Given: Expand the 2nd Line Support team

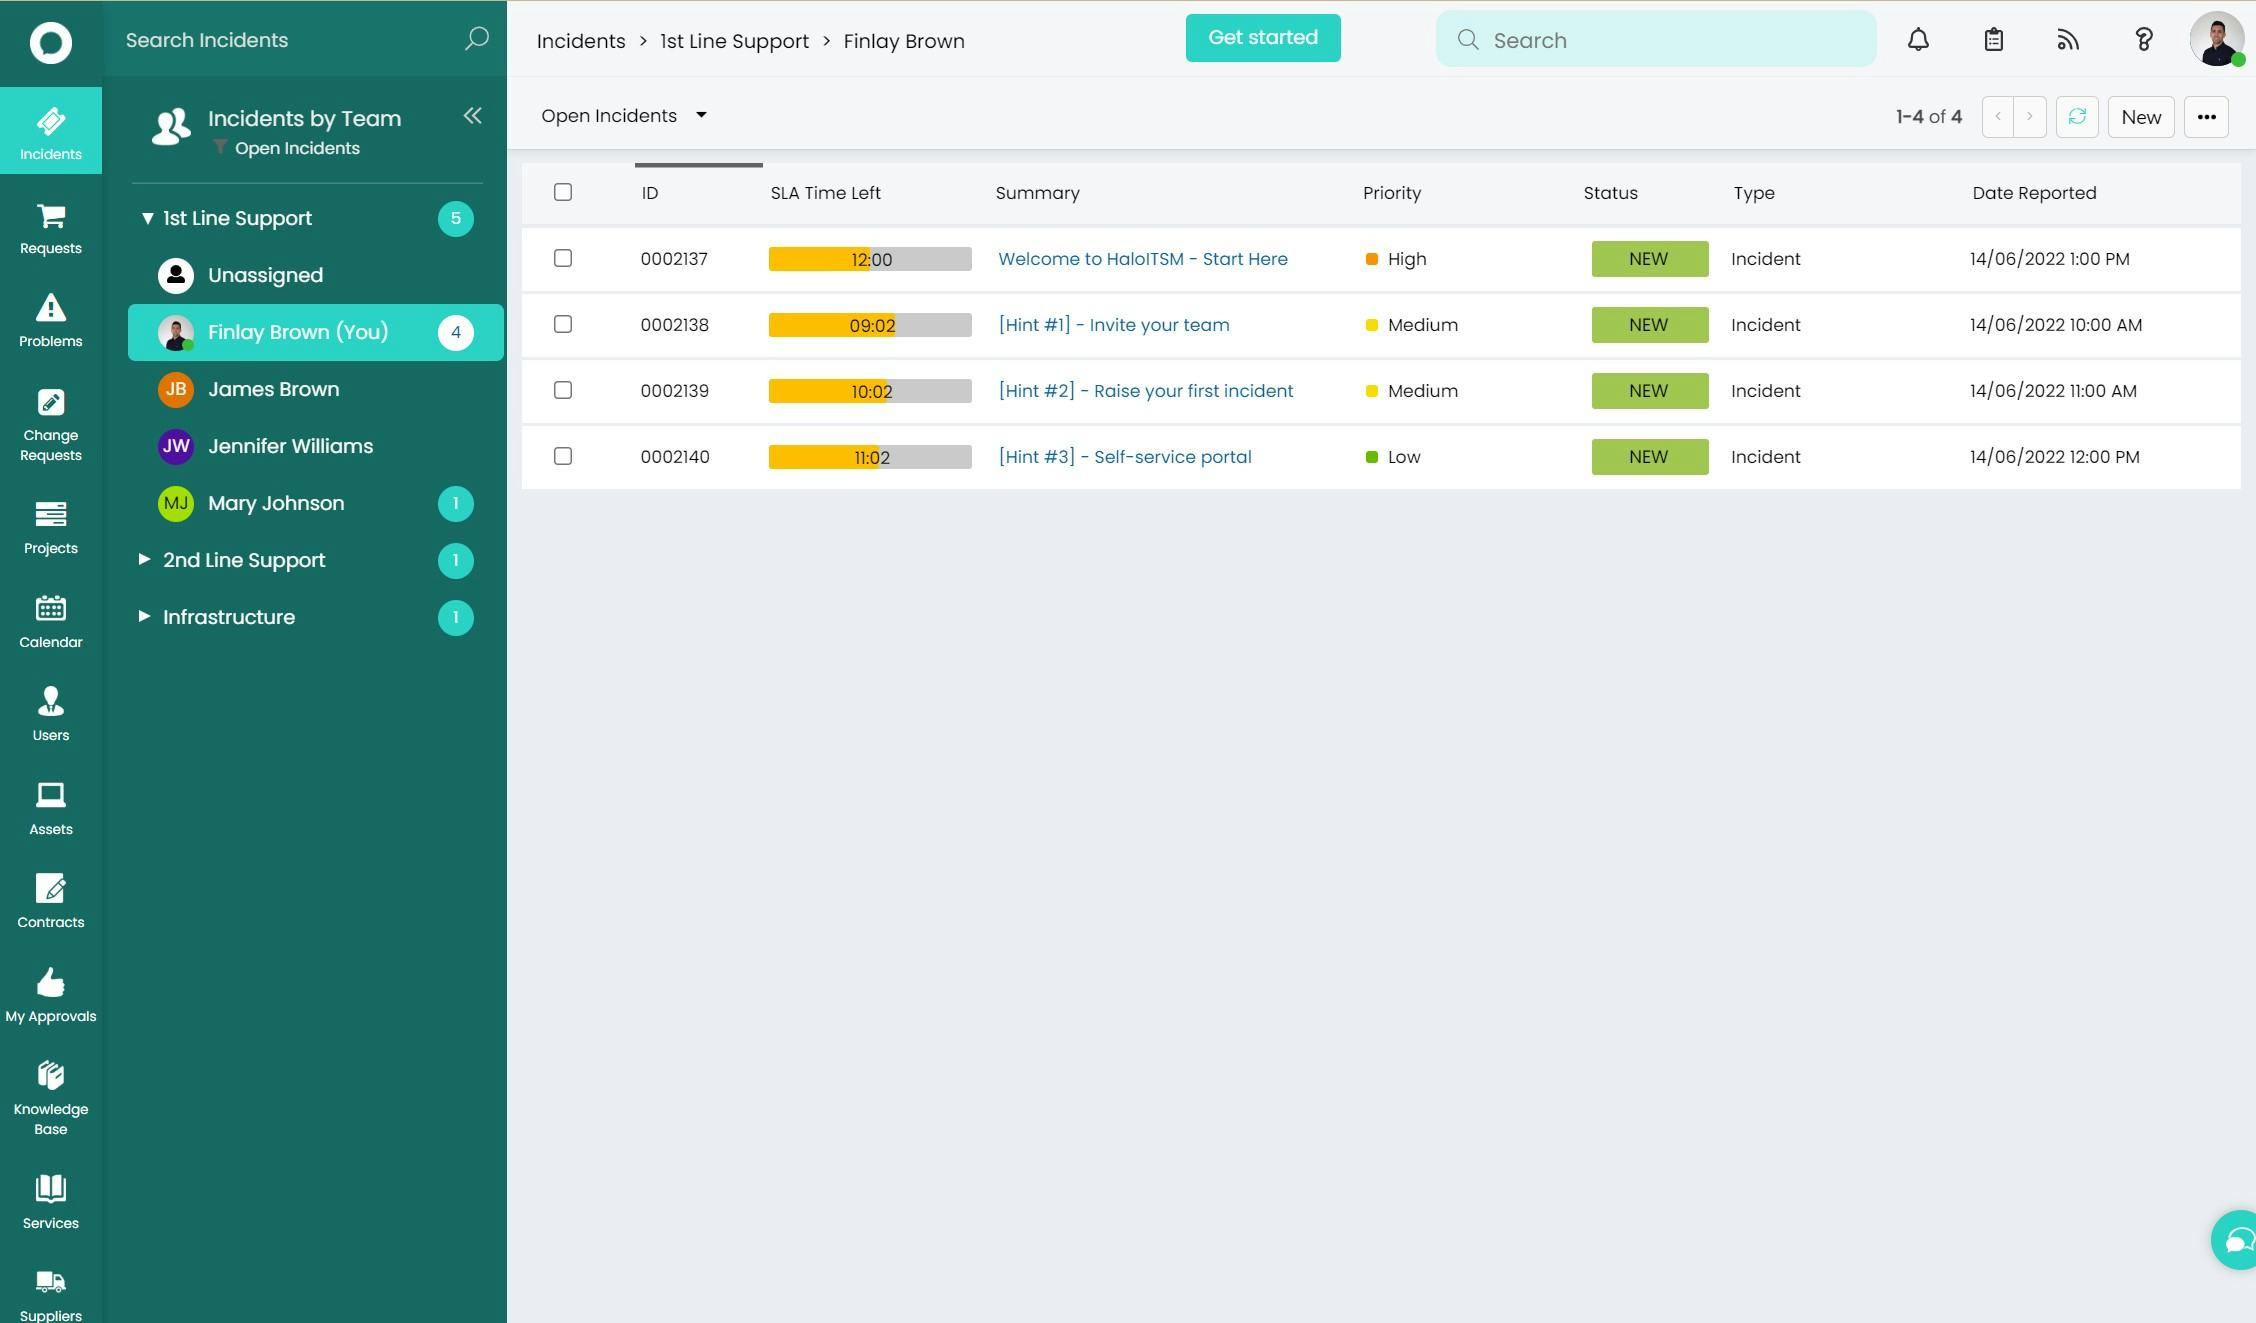Looking at the screenshot, I should coord(145,560).
